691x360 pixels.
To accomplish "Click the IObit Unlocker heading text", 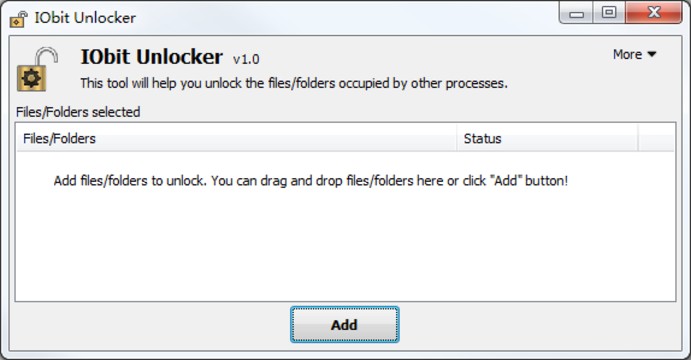I will click(152, 57).
